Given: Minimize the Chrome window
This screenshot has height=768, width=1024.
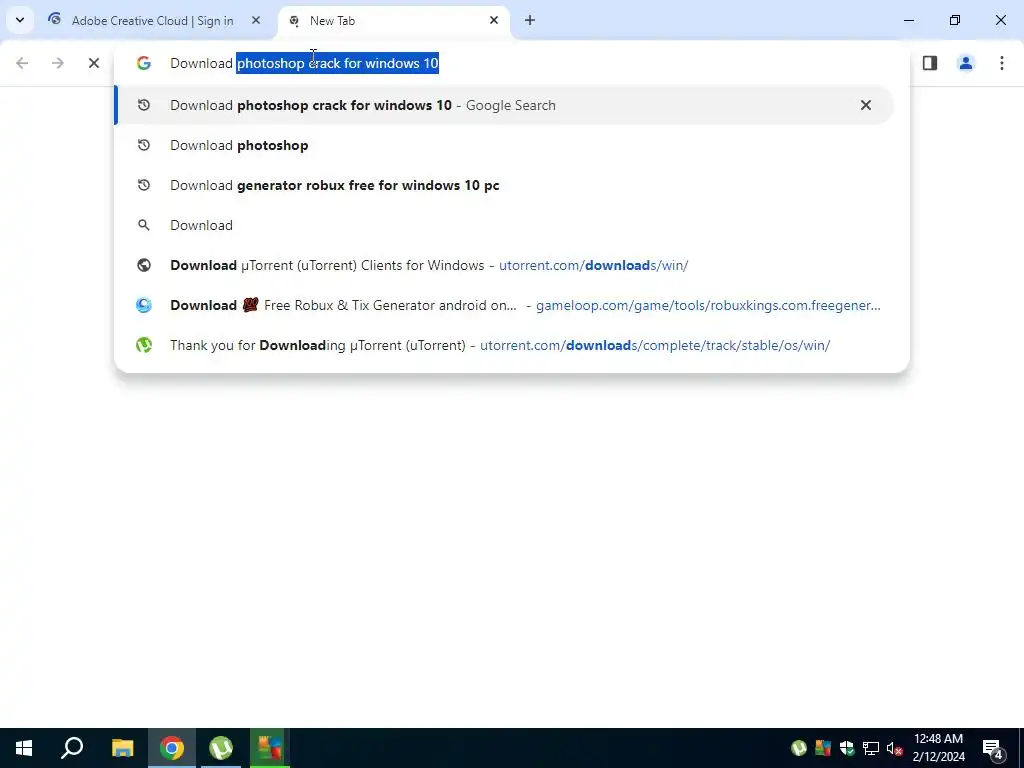Looking at the screenshot, I should [x=908, y=20].
